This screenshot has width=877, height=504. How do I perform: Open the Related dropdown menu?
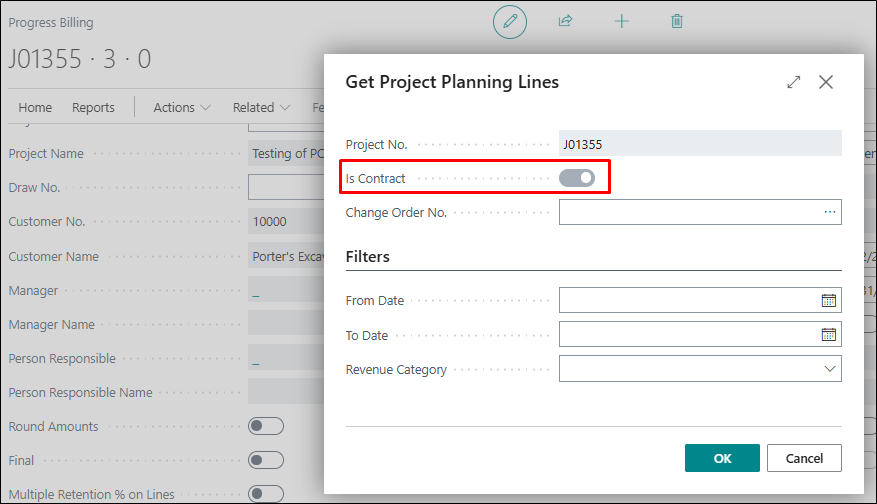click(261, 107)
